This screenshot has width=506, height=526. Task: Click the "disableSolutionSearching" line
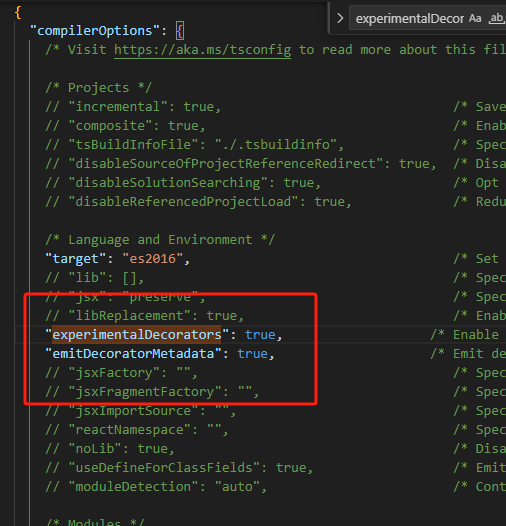tap(183, 183)
